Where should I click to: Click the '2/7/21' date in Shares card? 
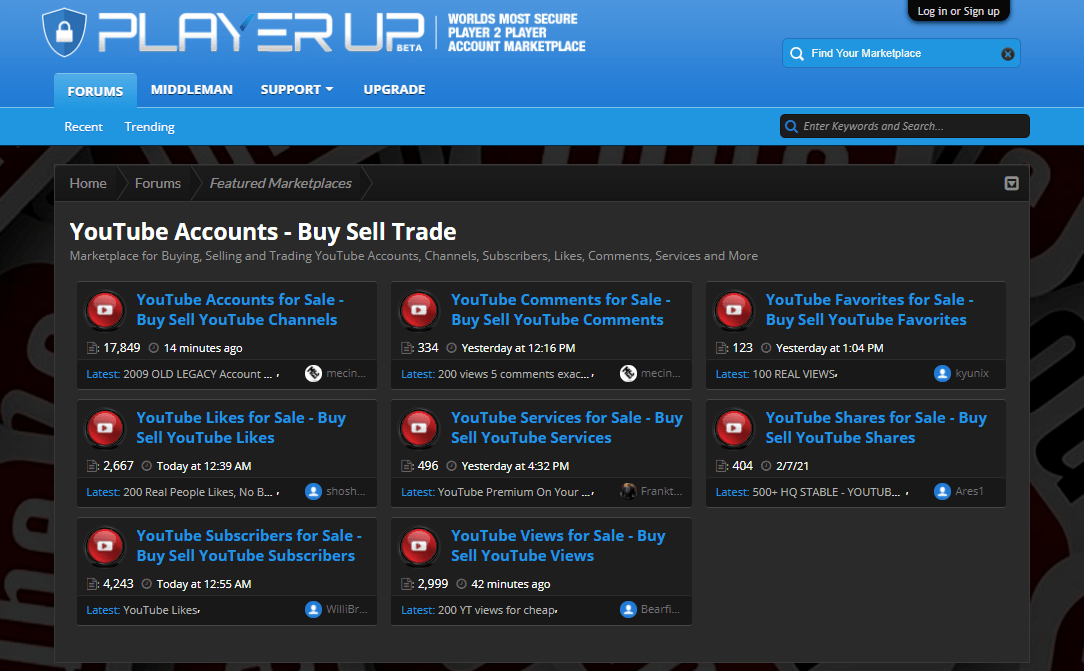coord(792,466)
